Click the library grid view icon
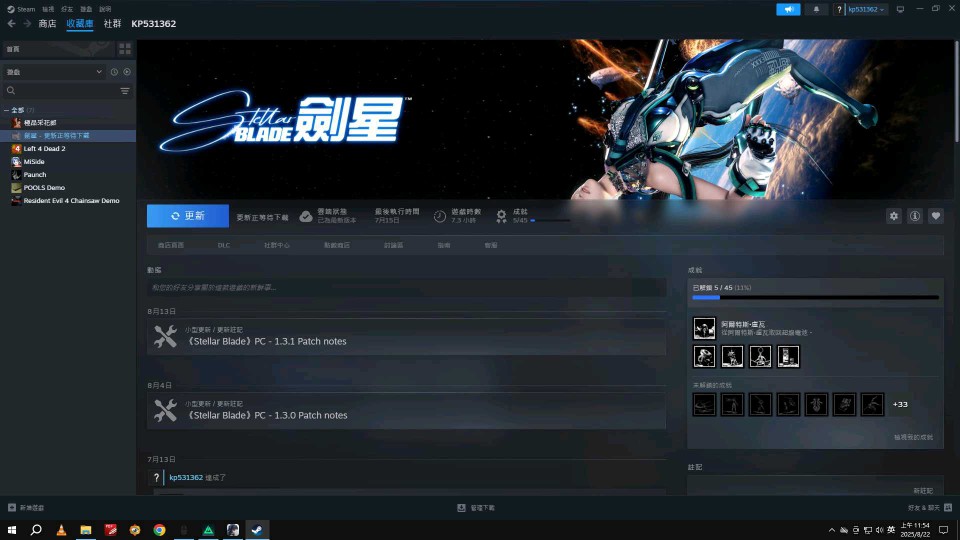The image size is (960, 540). pos(125,48)
